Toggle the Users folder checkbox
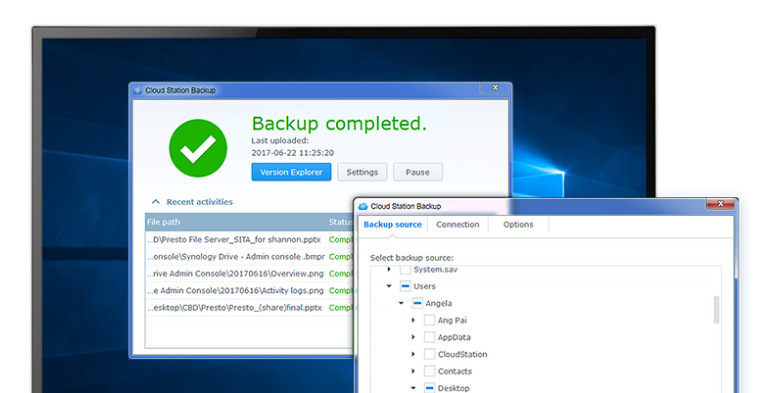The width and height of the screenshot is (763, 393). [405, 286]
